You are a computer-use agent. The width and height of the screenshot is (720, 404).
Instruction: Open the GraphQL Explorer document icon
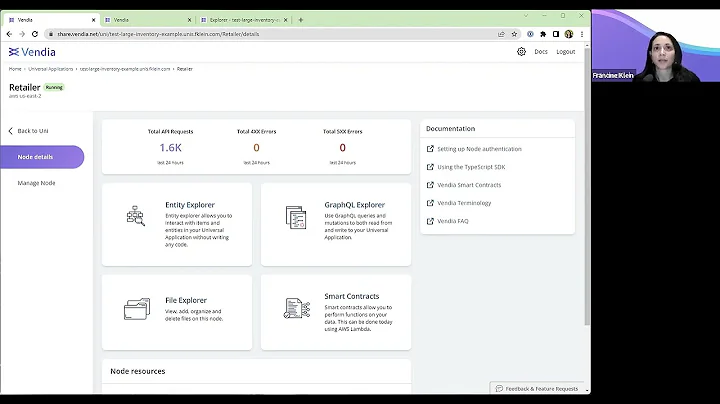296,217
